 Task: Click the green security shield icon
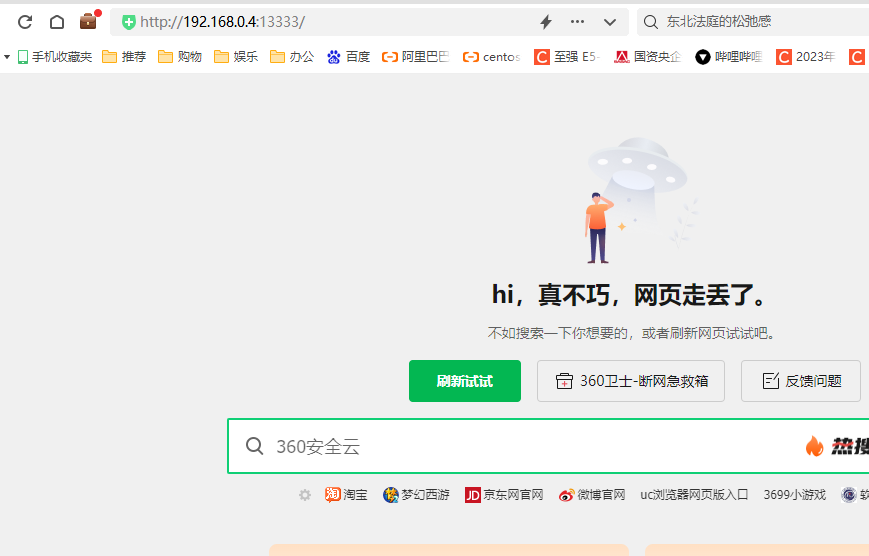[x=129, y=22]
